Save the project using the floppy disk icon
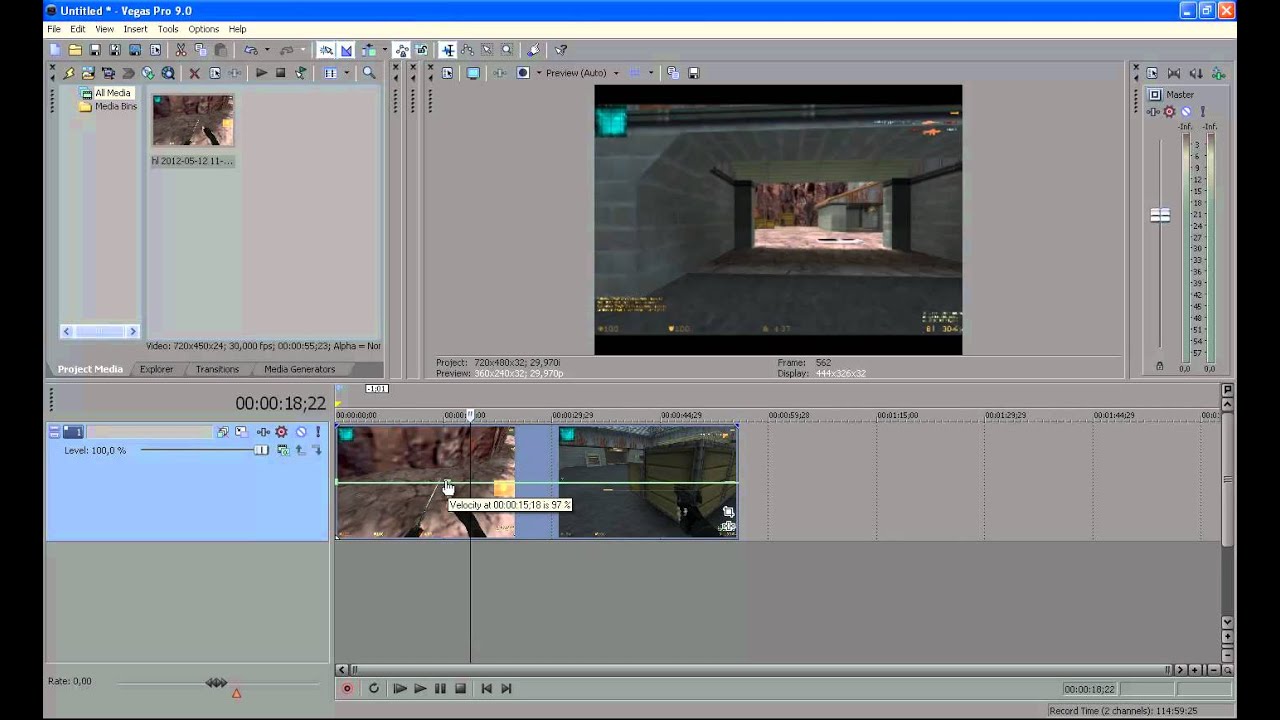The width and height of the screenshot is (1280, 720). (x=95, y=50)
